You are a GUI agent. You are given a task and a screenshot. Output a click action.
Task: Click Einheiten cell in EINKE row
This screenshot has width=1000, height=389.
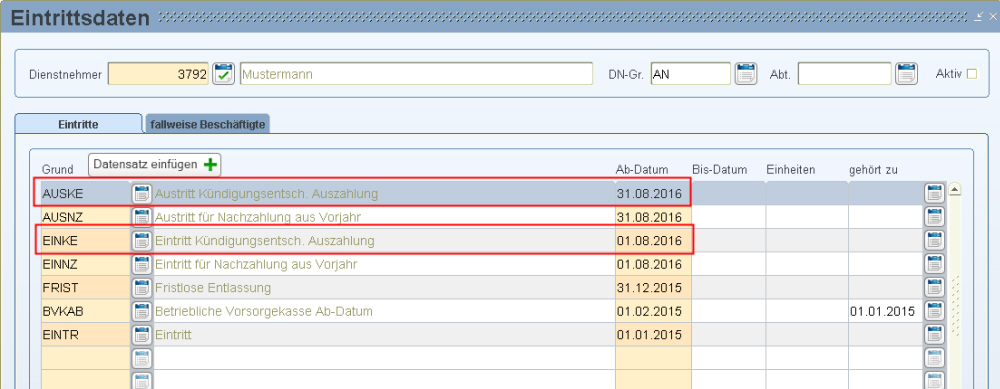coord(807,241)
